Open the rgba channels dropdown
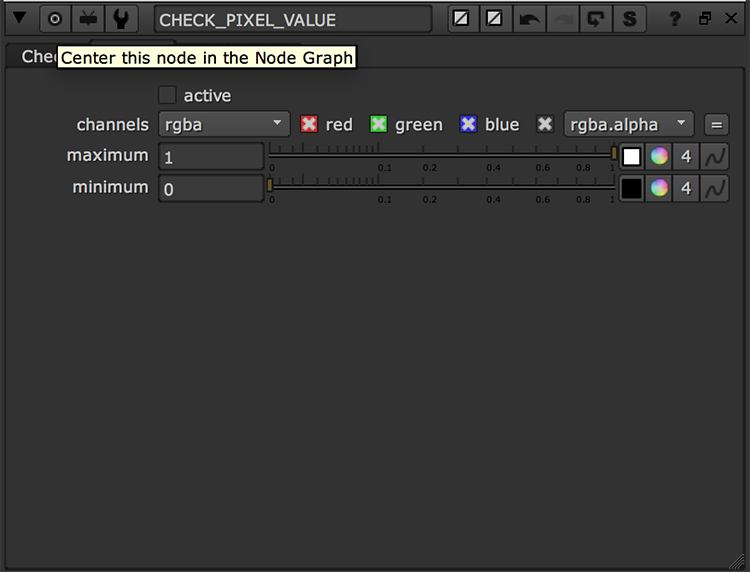The height and width of the screenshot is (572, 750). click(224, 125)
